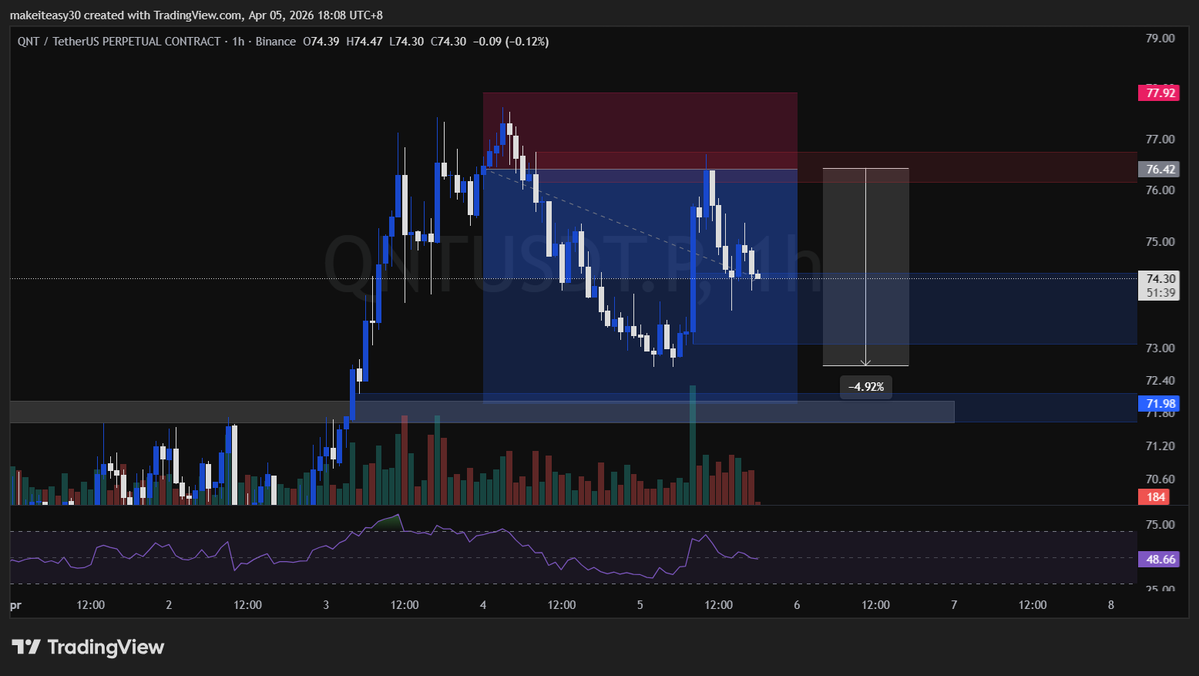Click day 5 on the time axis

click(x=640, y=605)
